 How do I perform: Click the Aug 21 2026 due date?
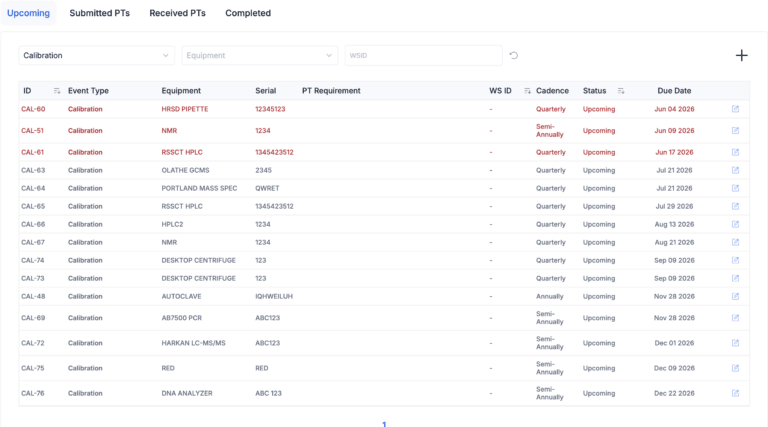coord(674,242)
